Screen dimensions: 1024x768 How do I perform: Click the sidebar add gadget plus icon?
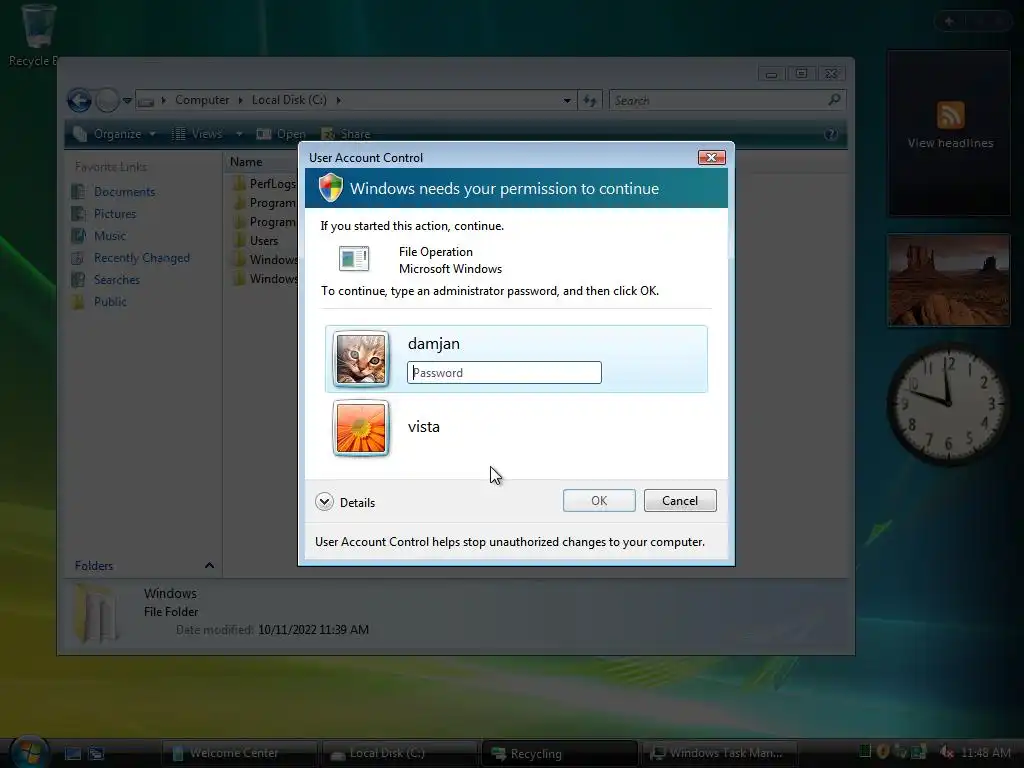pos(949,22)
